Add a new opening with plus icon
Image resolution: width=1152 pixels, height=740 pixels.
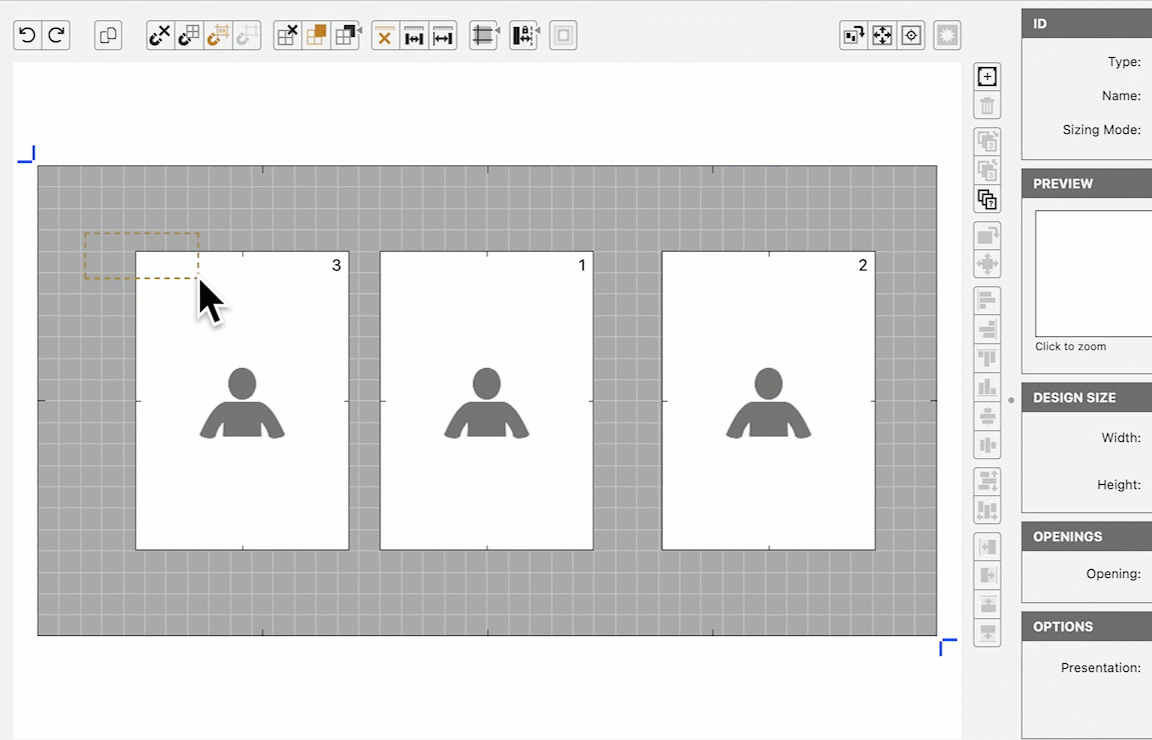(x=987, y=77)
